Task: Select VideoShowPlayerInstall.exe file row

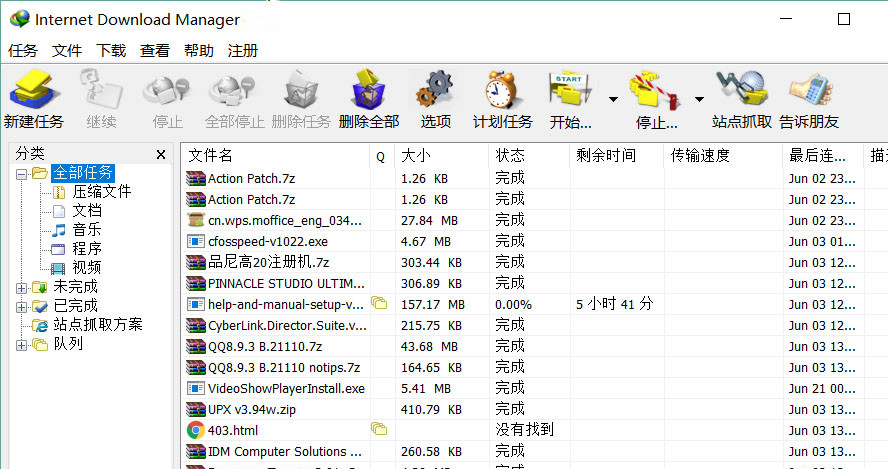Action: [535, 388]
